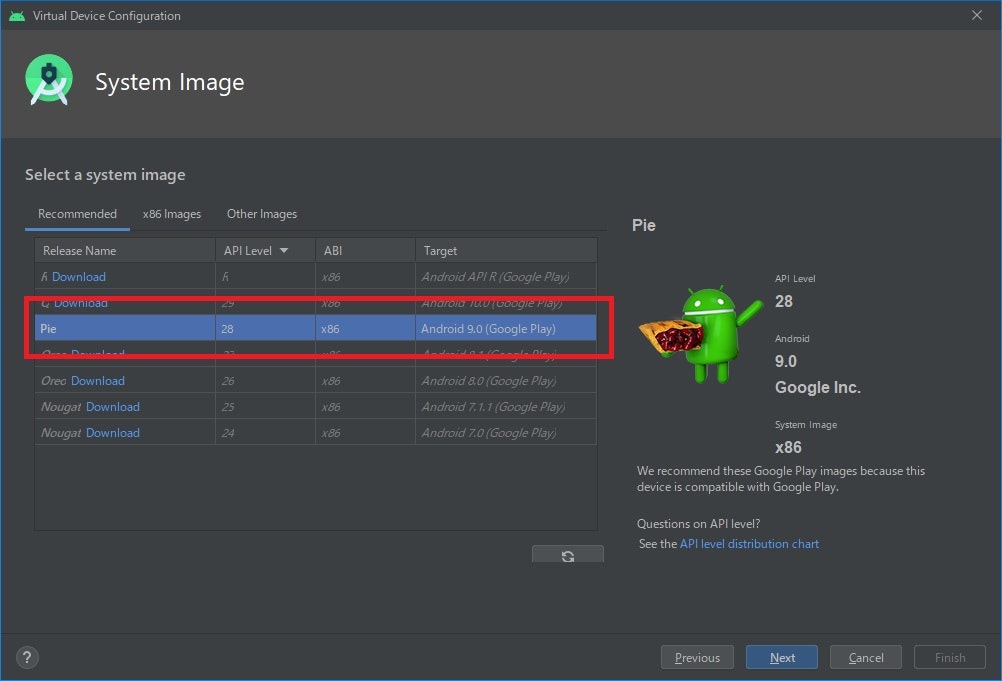Image resolution: width=1002 pixels, height=681 pixels.
Task: Click the API level 28 cell
Action: pyautogui.click(x=265, y=328)
